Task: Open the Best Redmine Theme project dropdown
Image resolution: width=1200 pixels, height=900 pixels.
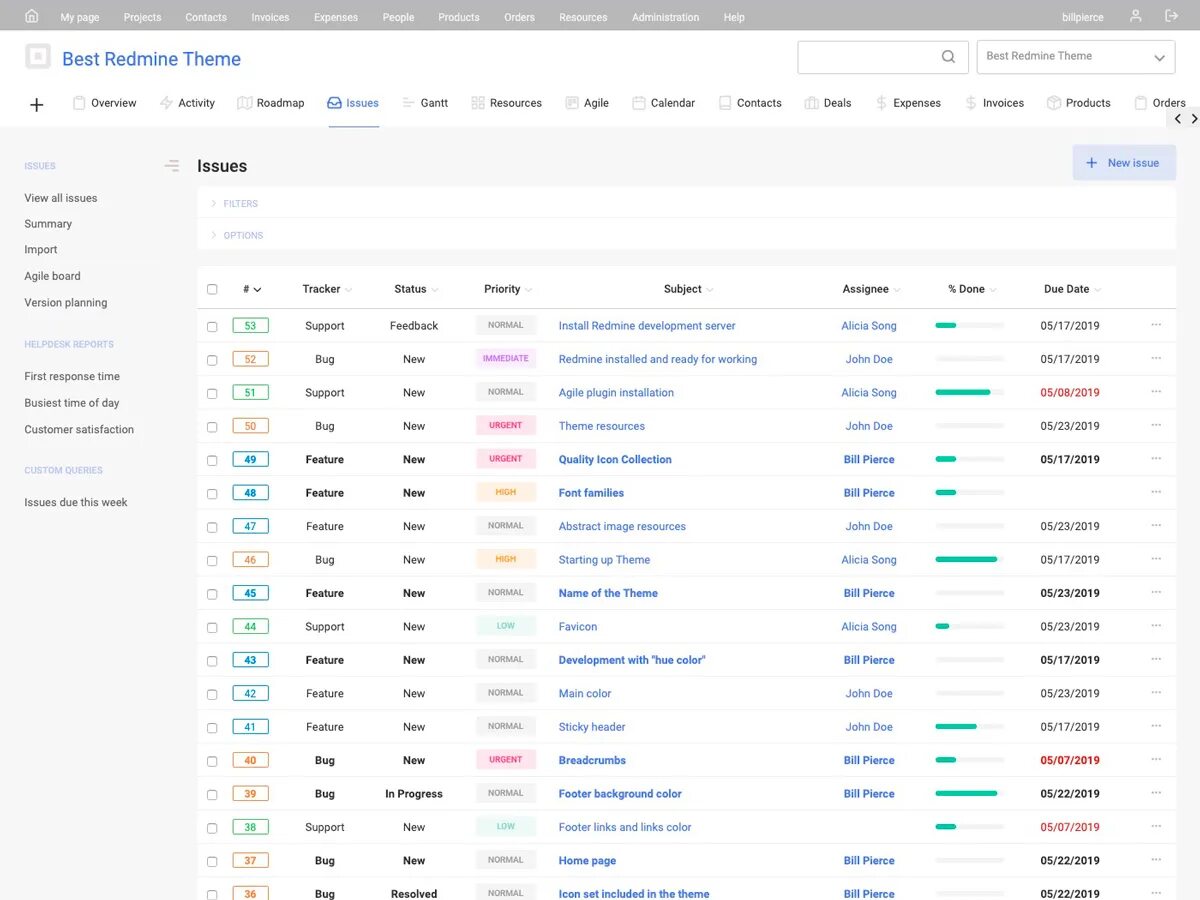Action: point(1075,57)
